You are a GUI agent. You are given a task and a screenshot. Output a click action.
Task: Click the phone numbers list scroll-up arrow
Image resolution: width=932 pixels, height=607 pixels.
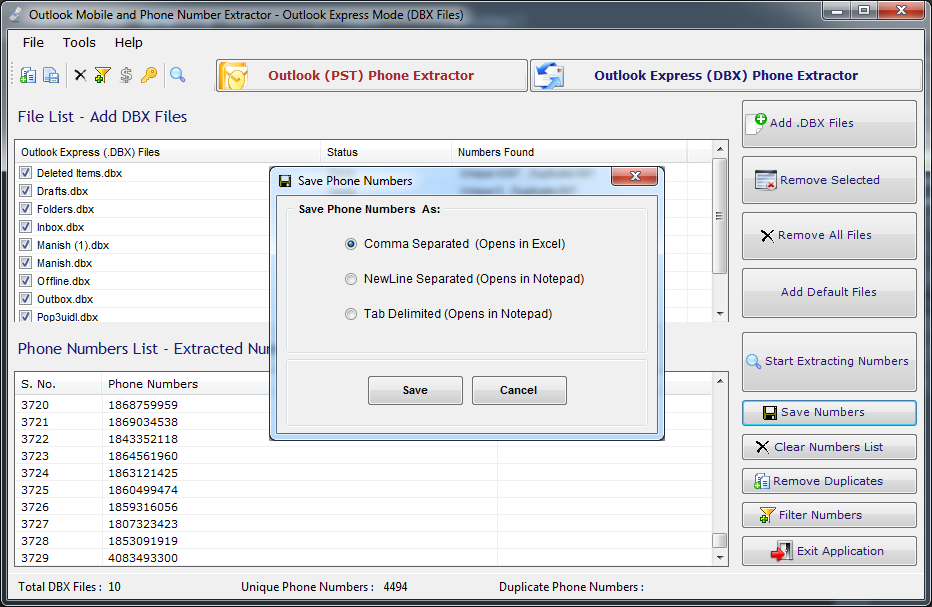tap(720, 380)
